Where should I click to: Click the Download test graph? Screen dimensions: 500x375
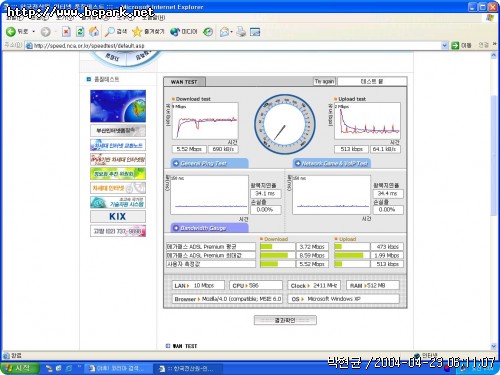click(205, 121)
